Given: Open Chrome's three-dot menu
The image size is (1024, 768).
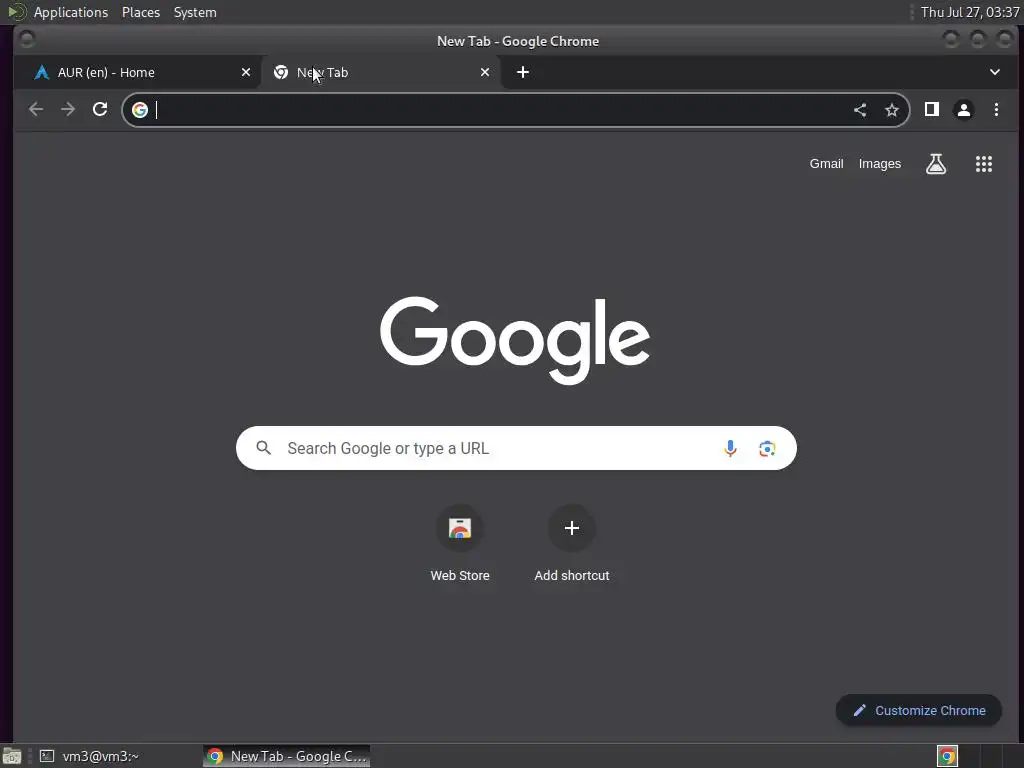Looking at the screenshot, I should click(x=997, y=110).
